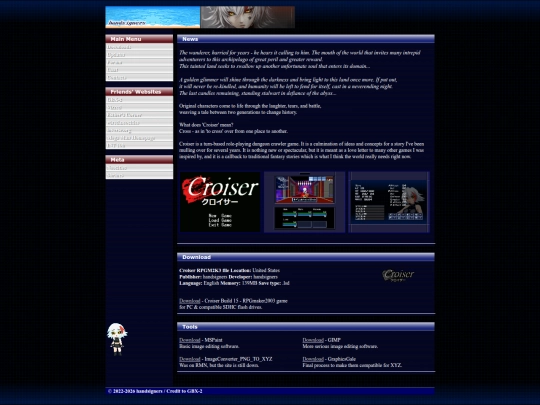540x405 pixels.
Task: Open the dungeon battle screenshot thumbnail
Action: (x=304, y=202)
